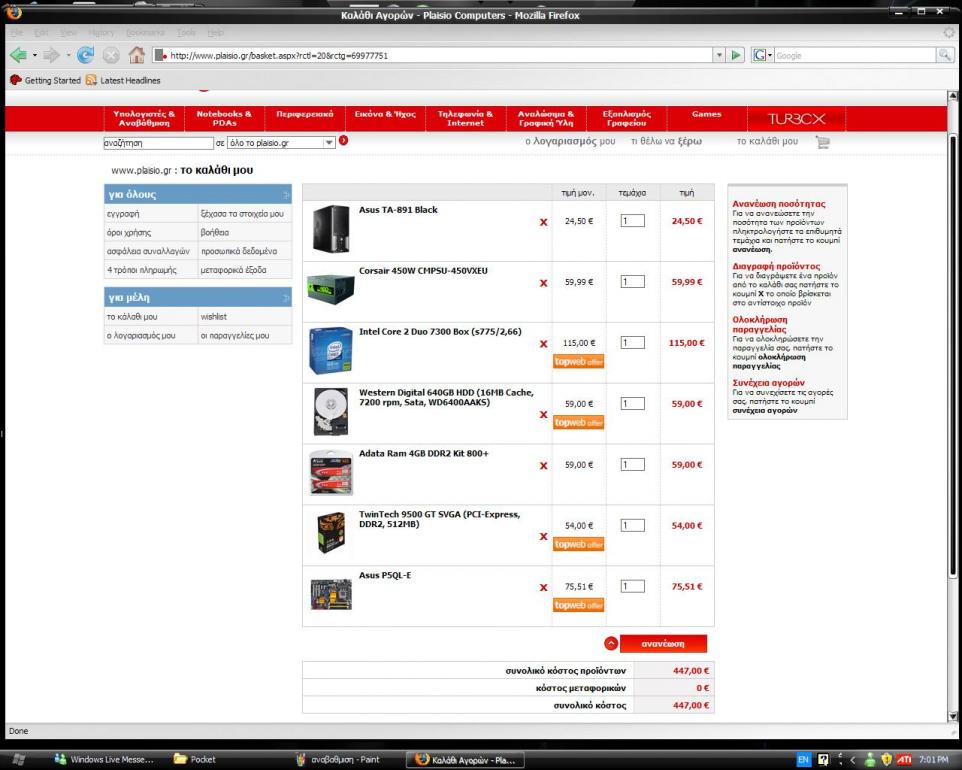
Task: Open the Games menu
Action: (707, 118)
